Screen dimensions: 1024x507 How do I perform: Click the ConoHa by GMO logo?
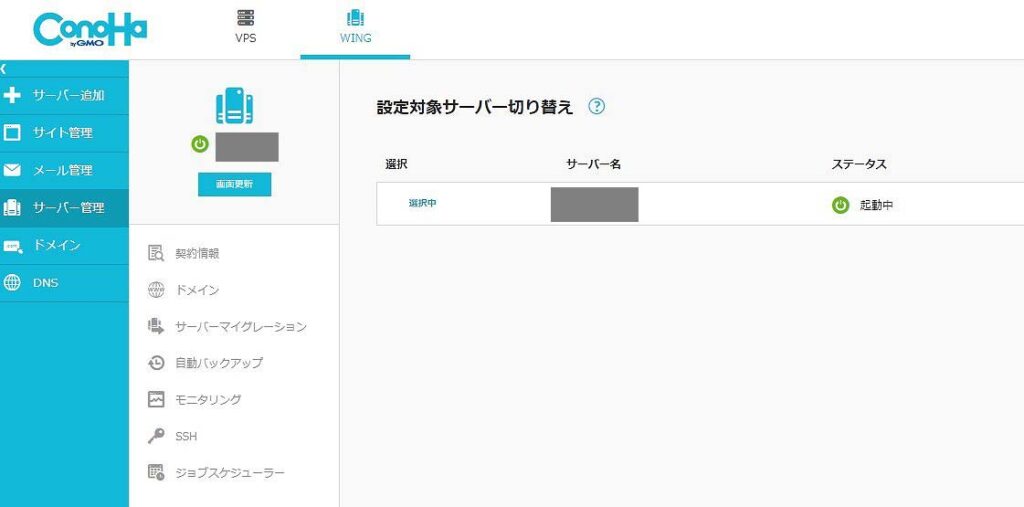click(x=90, y=30)
